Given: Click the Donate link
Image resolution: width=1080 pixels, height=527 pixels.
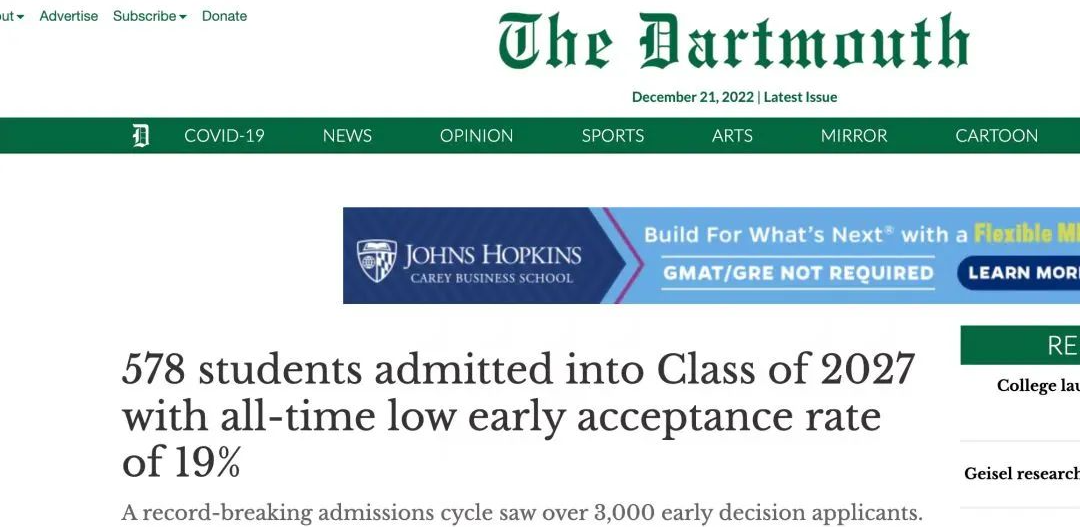Looking at the screenshot, I should pyautogui.click(x=225, y=16).
